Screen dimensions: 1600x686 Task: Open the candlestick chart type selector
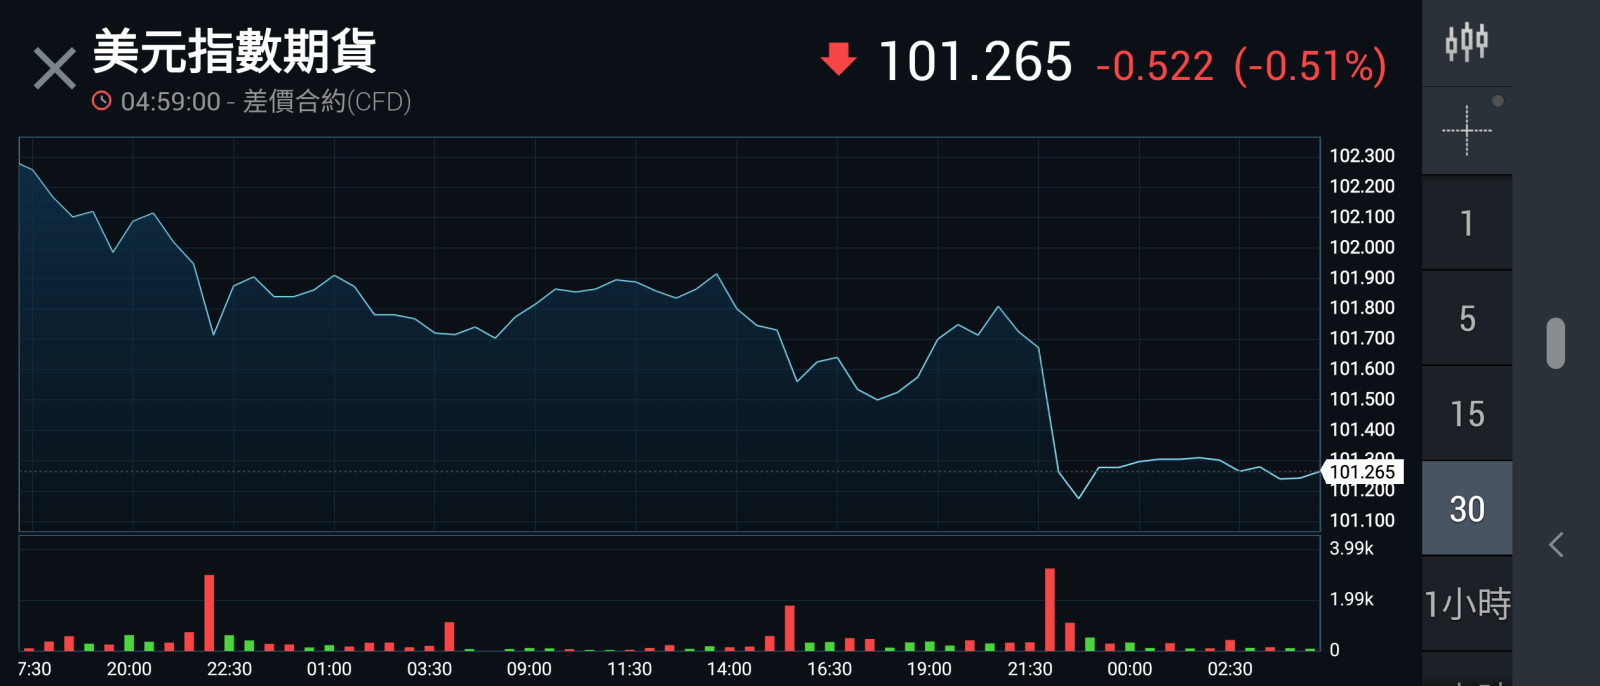1466,43
